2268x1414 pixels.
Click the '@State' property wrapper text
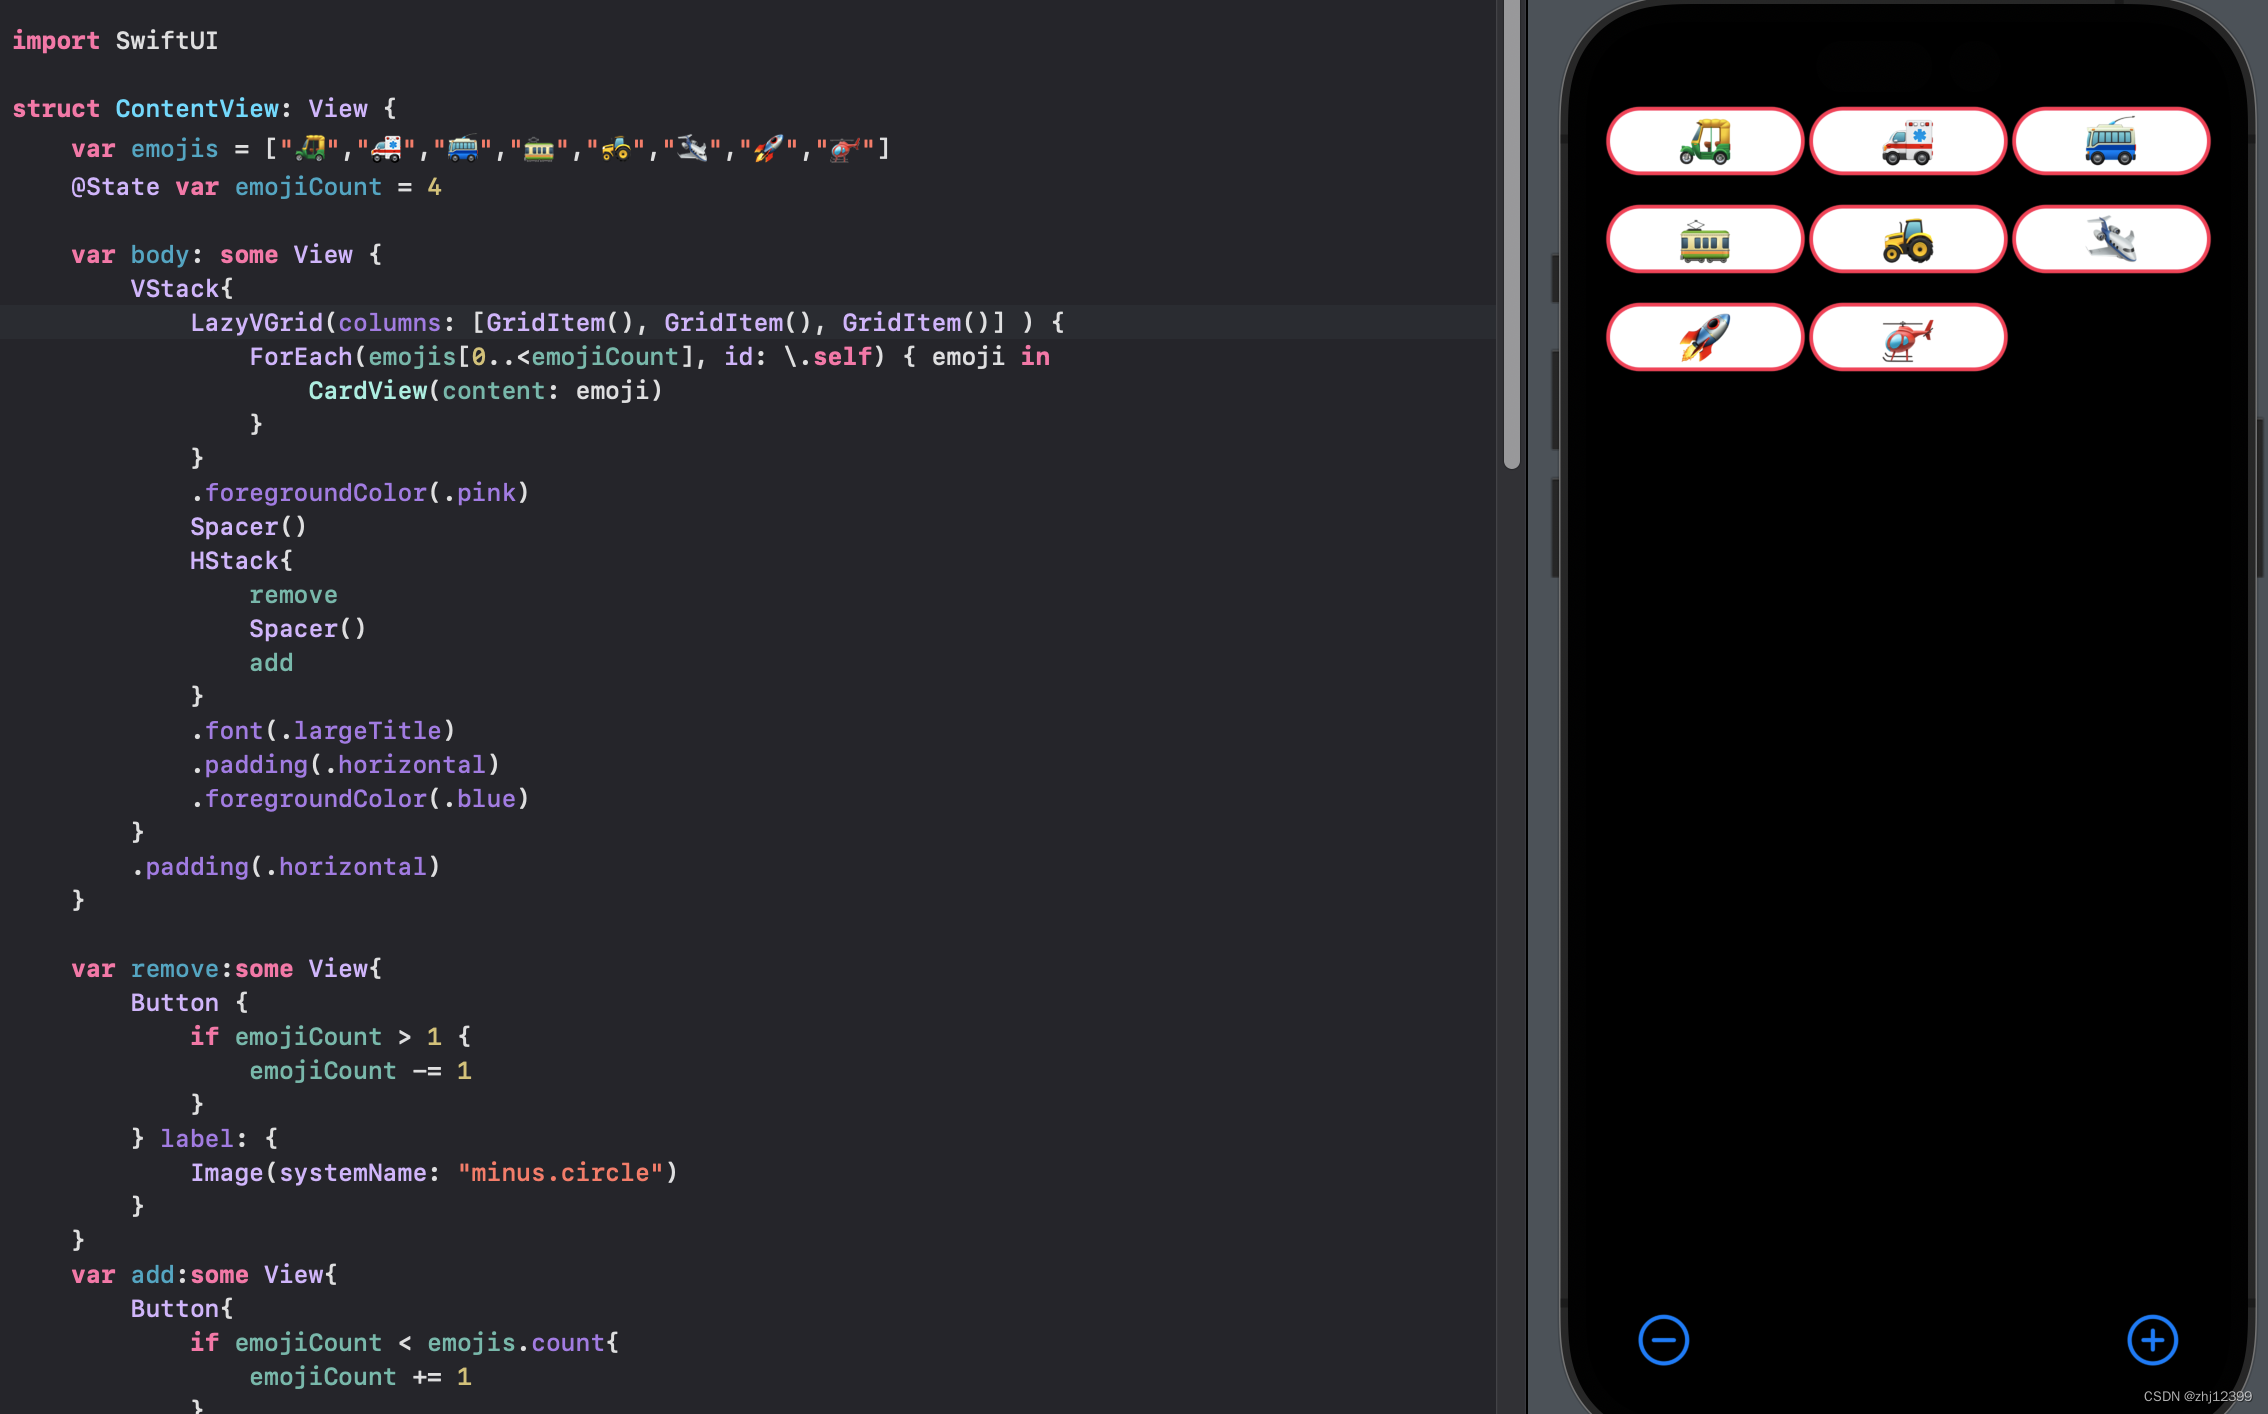115,187
